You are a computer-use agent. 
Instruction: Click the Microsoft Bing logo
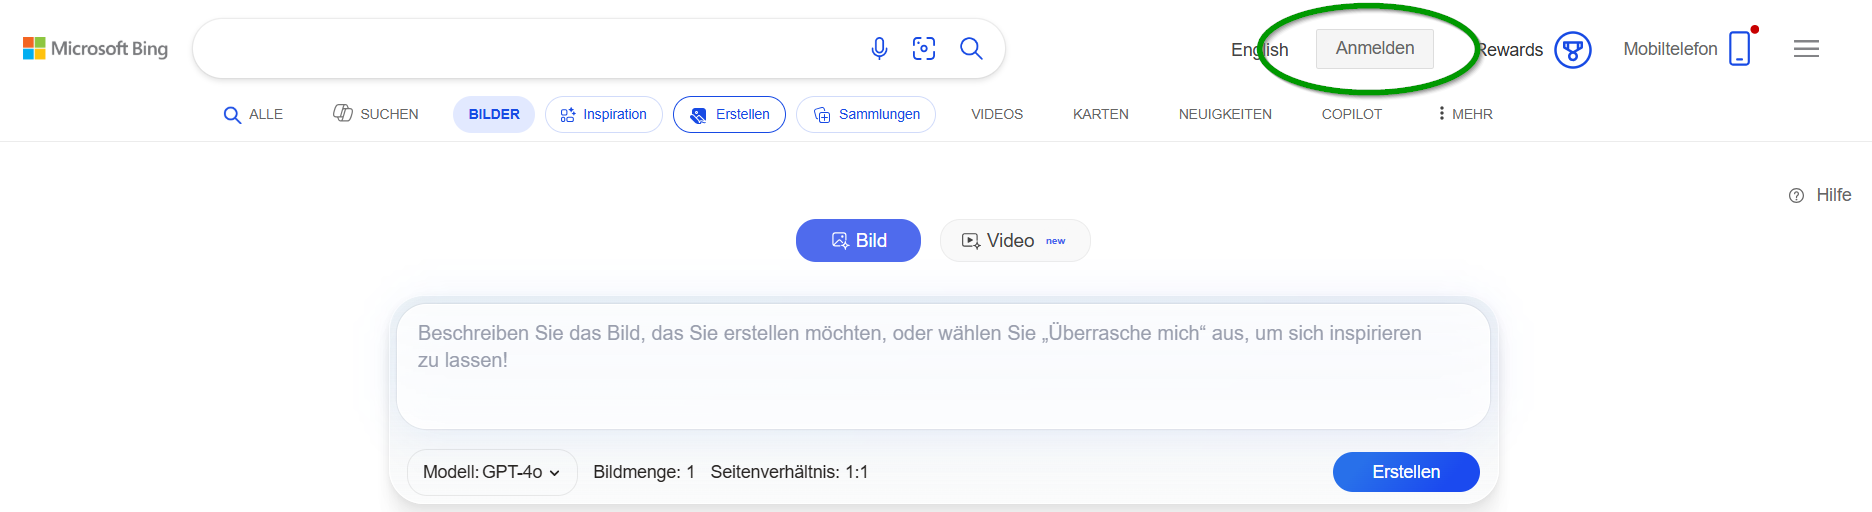[x=95, y=48]
